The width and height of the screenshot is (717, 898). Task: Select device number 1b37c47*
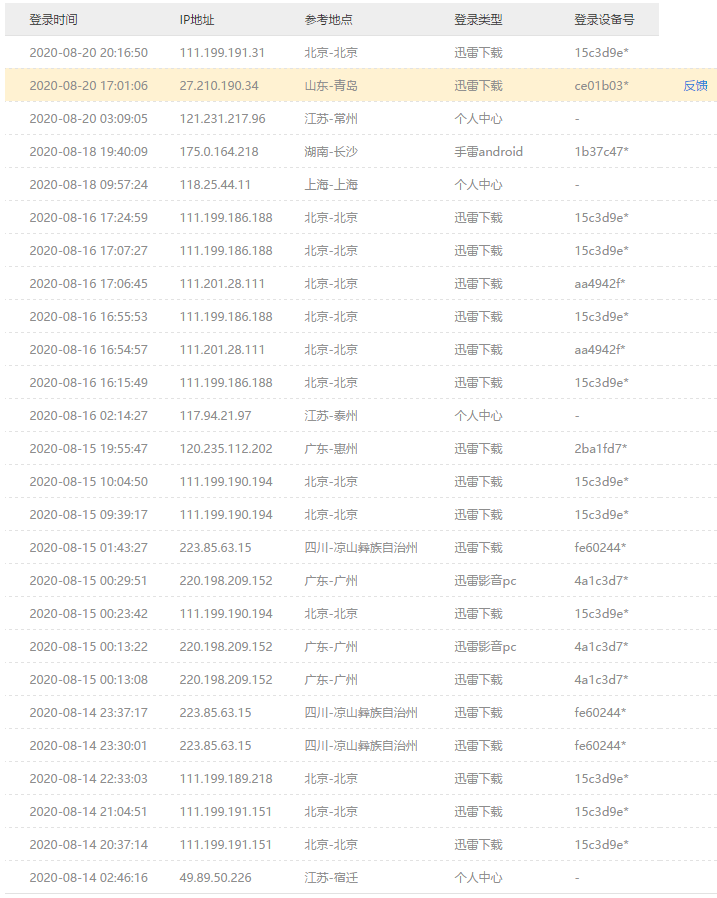coord(601,152)
